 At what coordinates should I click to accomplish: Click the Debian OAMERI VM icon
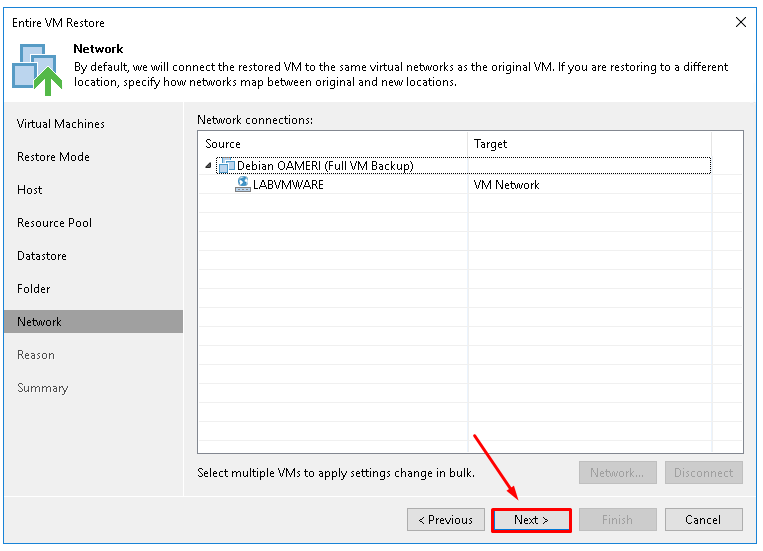226,165
